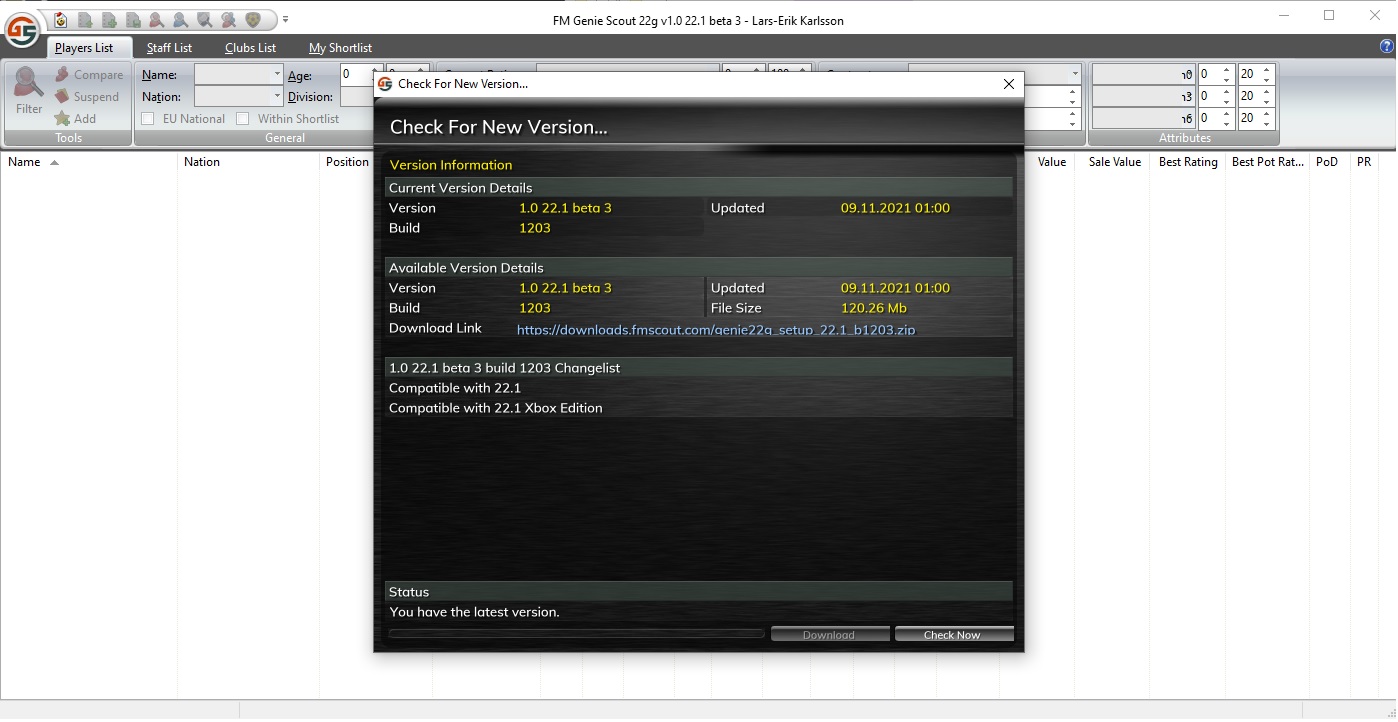Sort by the Best Rating column header
The width and height of the screenshot is (1398, 722).
coord(1187,162)
